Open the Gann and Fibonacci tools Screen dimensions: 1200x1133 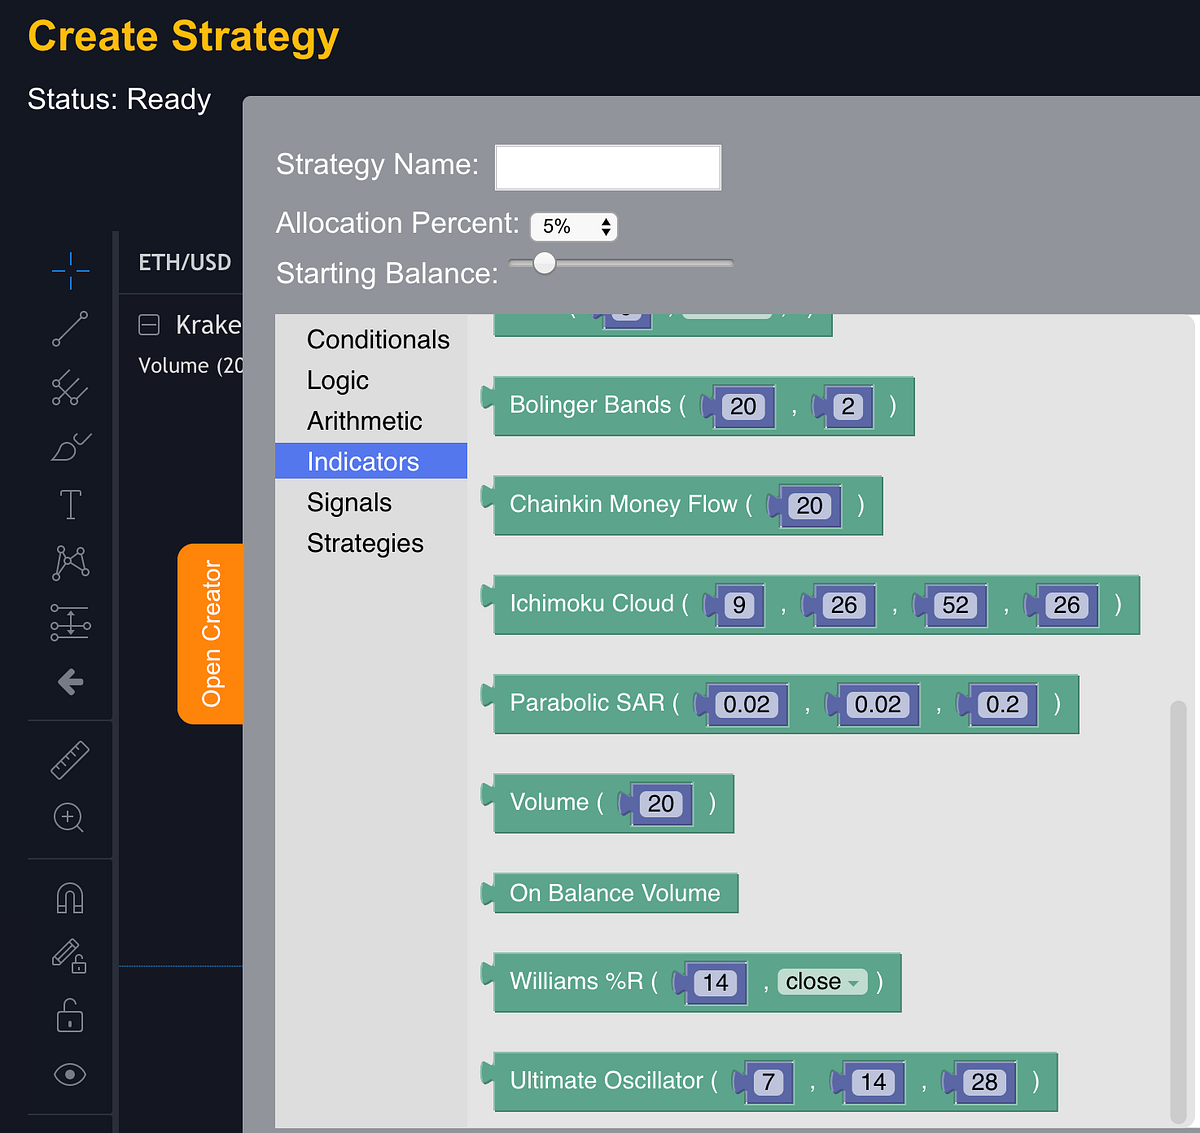tap(70, 389)
